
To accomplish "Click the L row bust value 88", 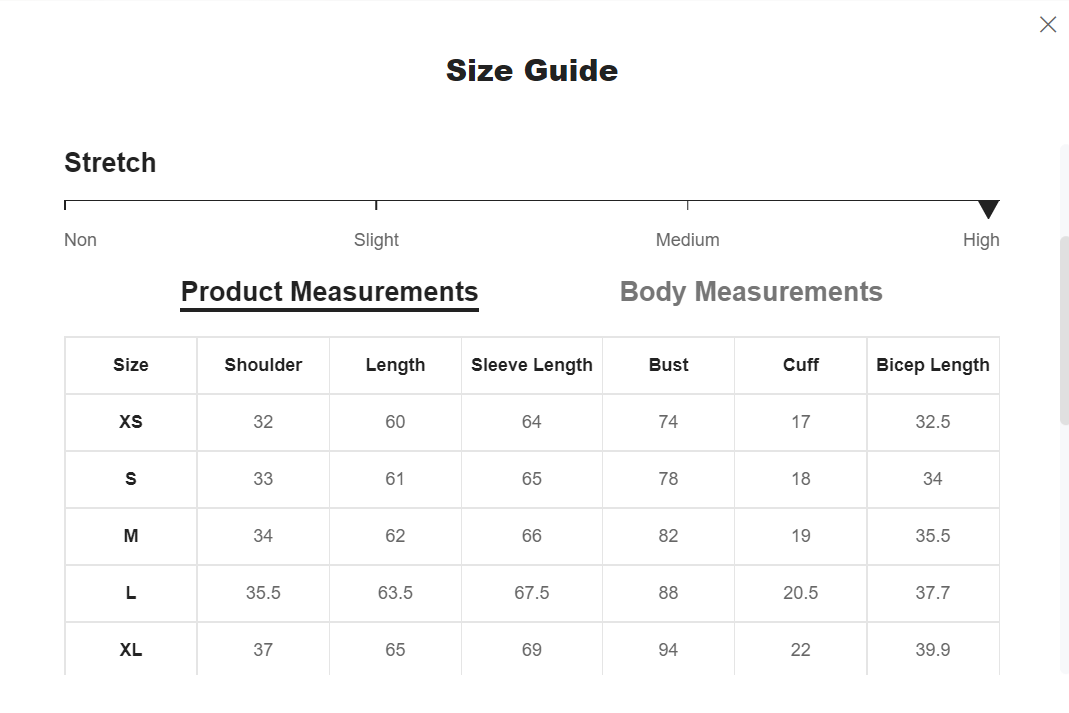I will pyautogui.click(x=668, y=593).
